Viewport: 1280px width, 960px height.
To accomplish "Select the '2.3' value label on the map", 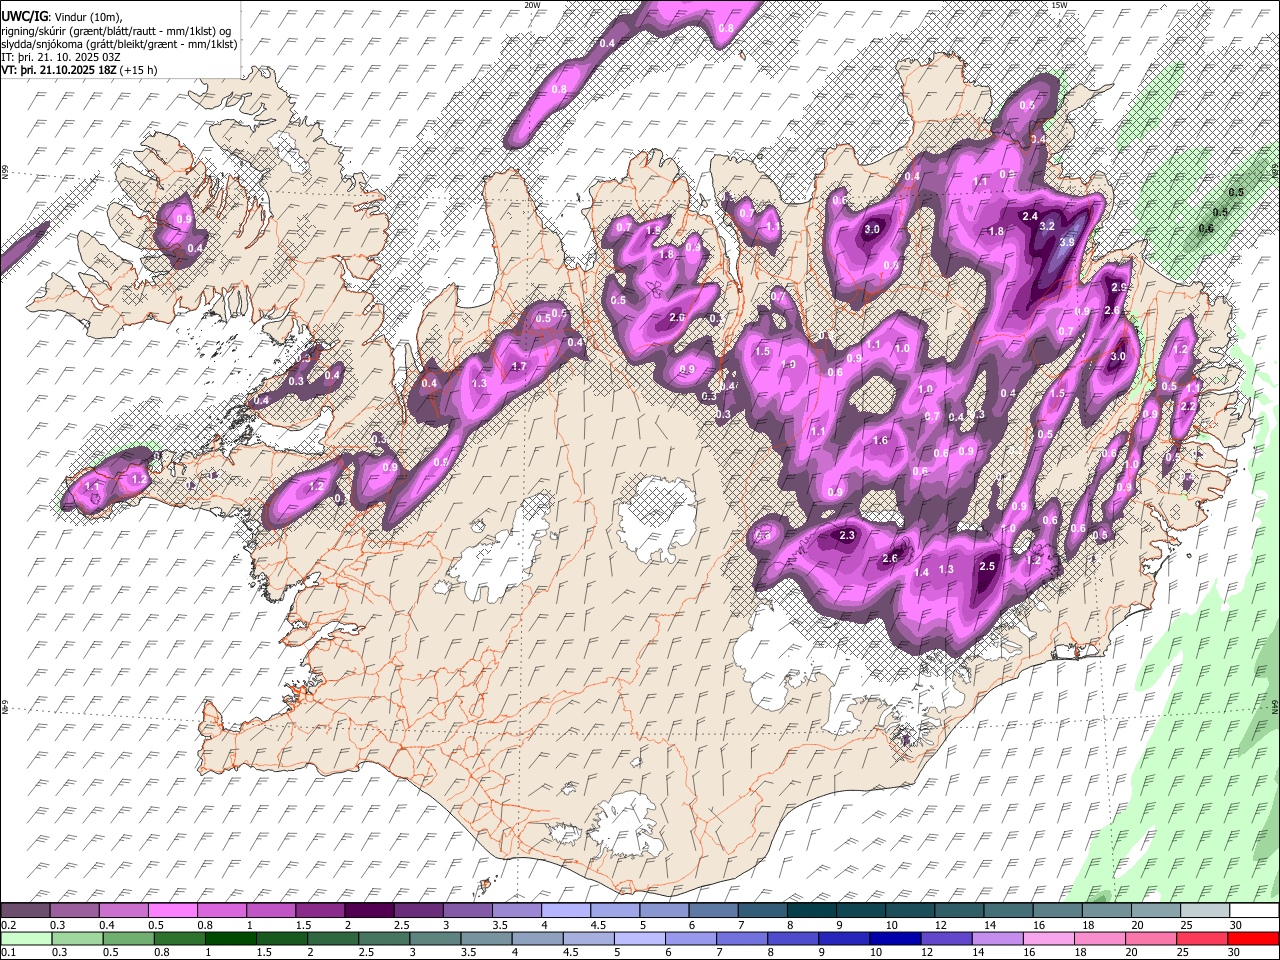I will [x=847, y=536].
